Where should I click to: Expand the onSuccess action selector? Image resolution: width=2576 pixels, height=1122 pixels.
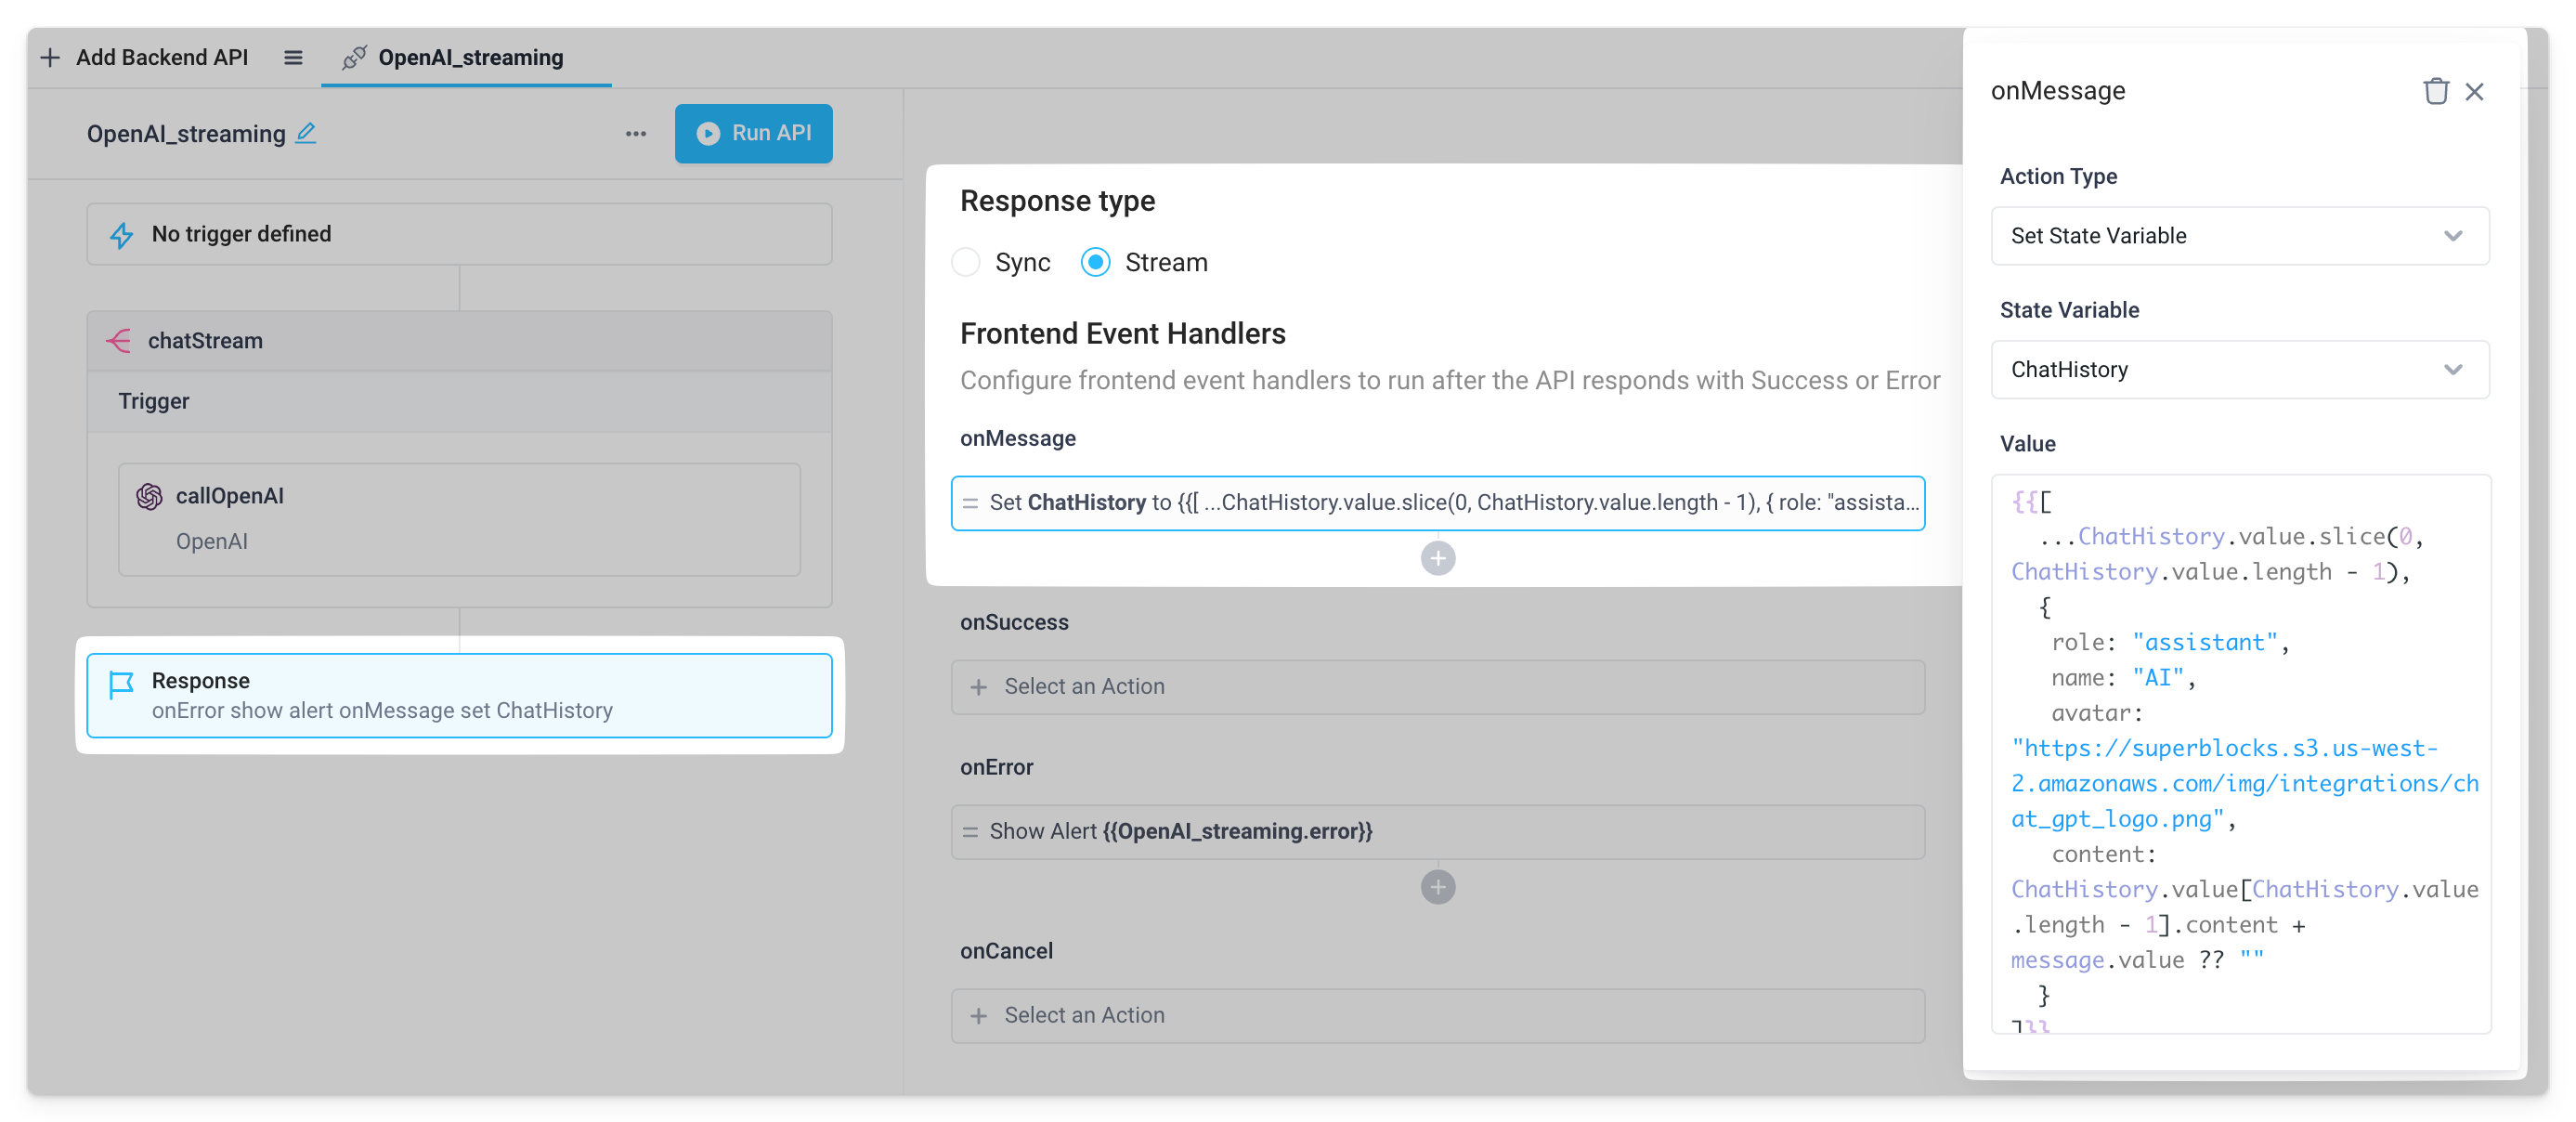pos(1439,686)
